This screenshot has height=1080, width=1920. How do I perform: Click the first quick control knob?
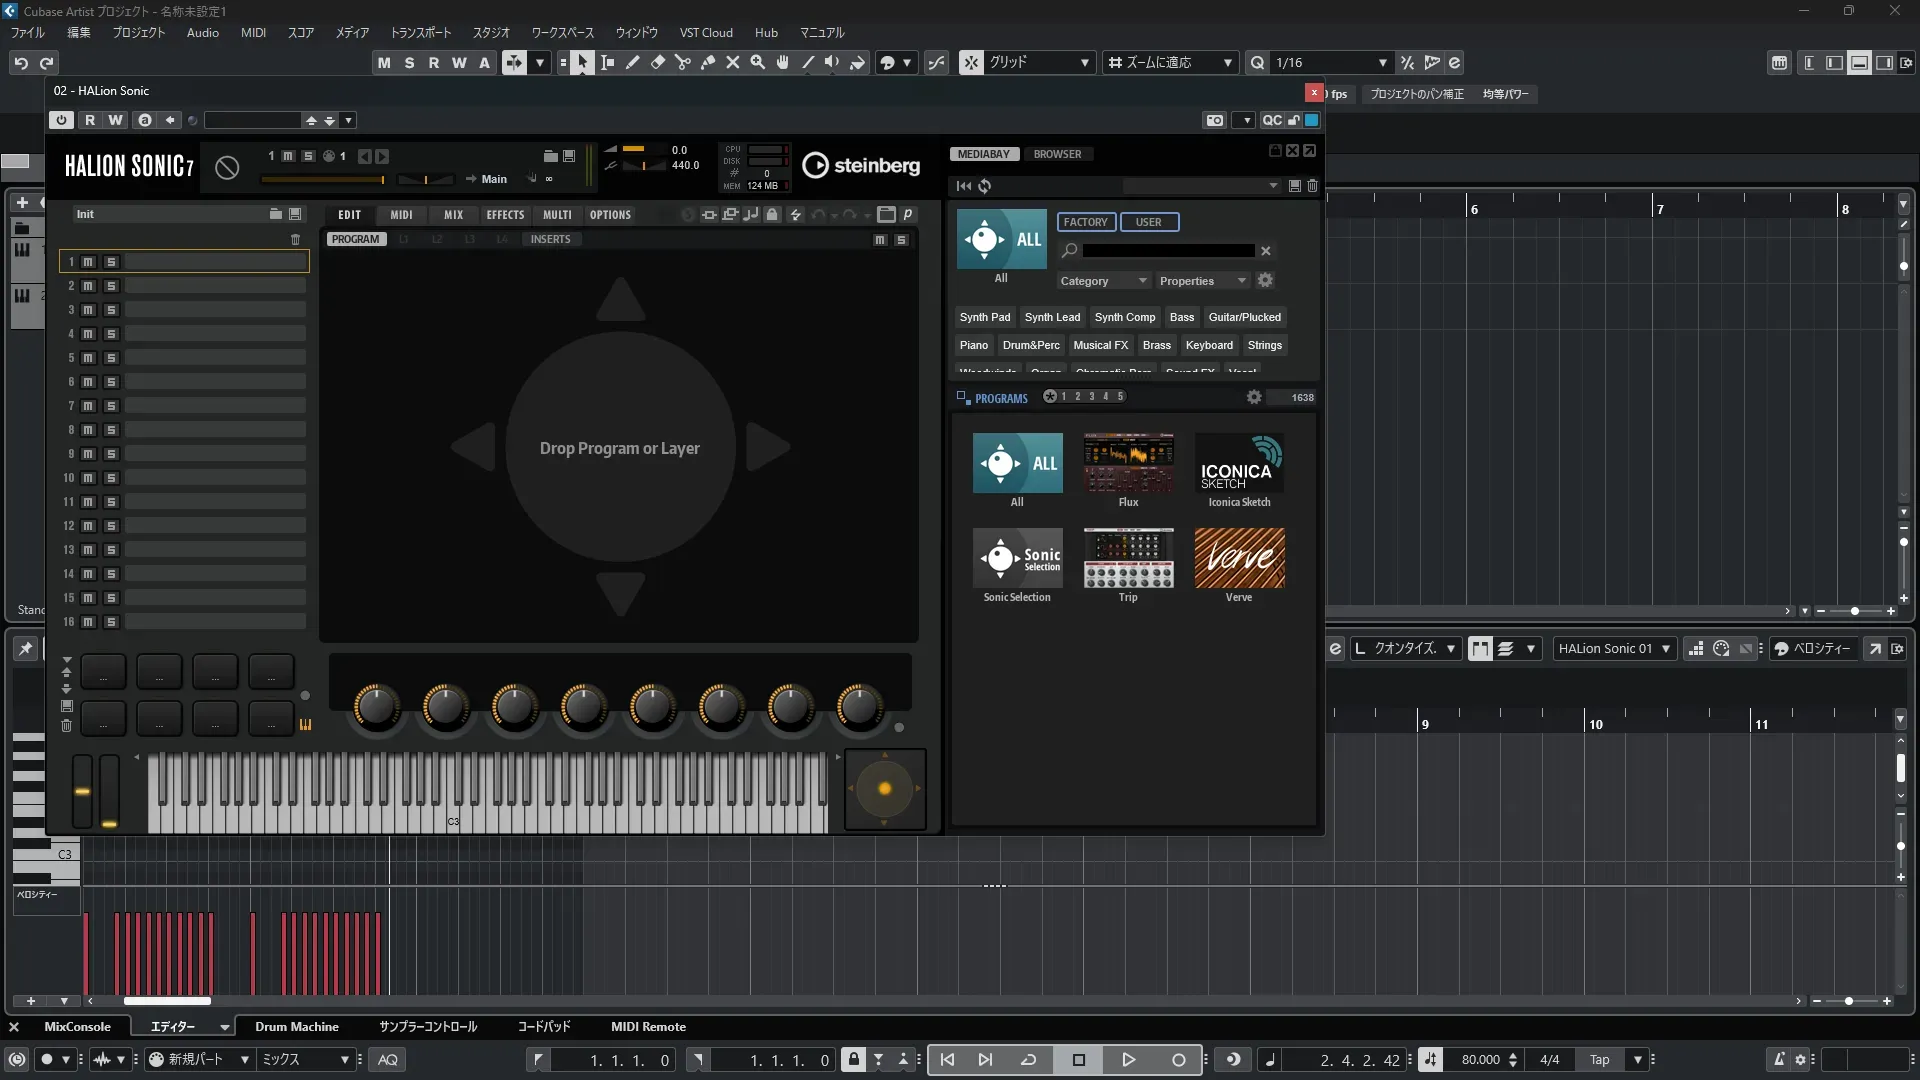coord(377,706)
